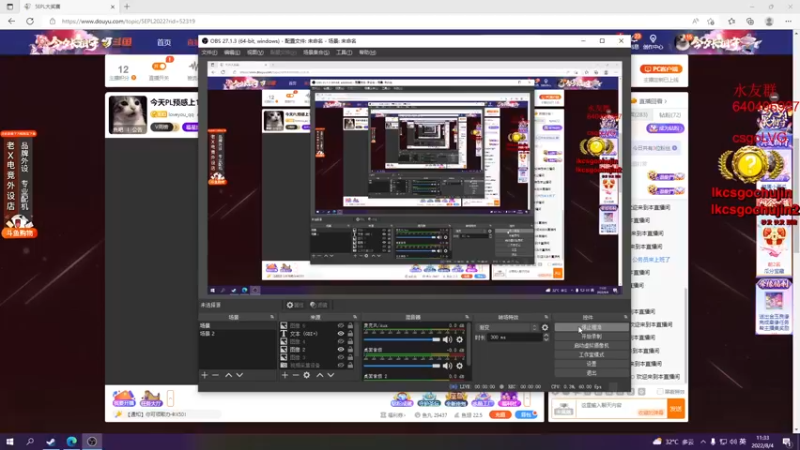The image size is (800, 450).
Task: Open OBS 设置 settings button
Action: [591, 364]
